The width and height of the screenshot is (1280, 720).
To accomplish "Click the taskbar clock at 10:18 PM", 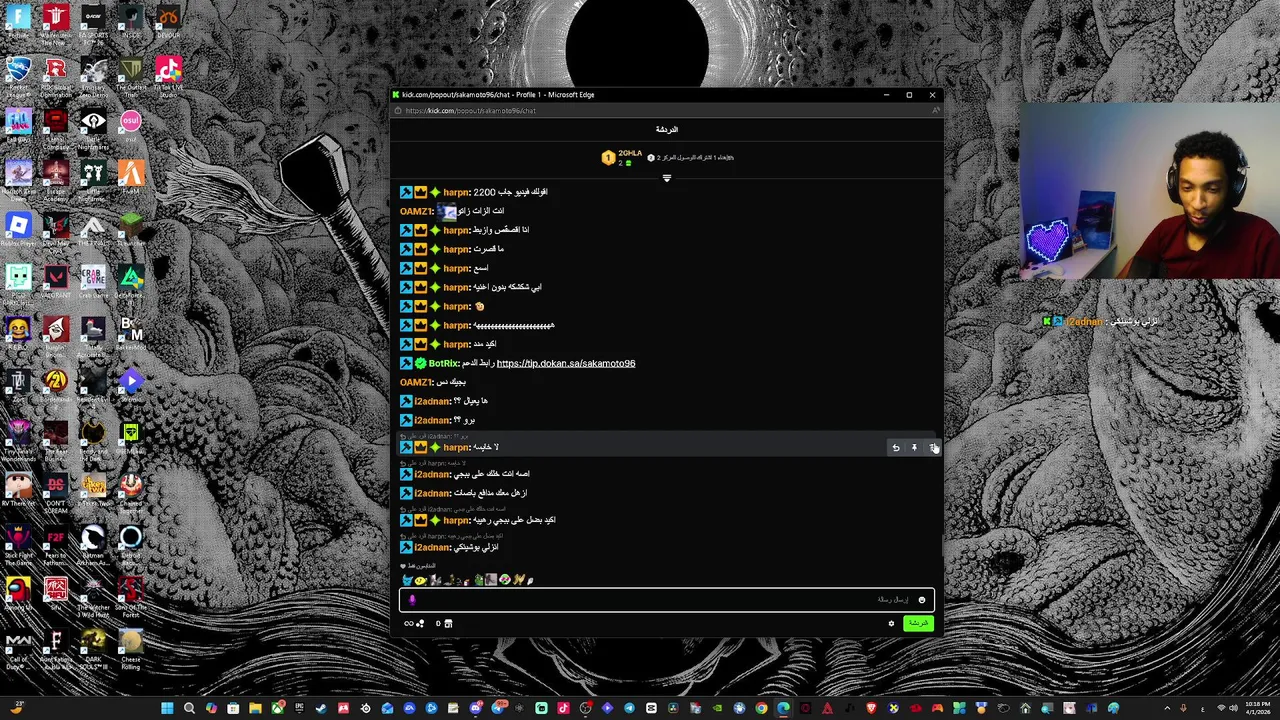I will click(1256, 709).
